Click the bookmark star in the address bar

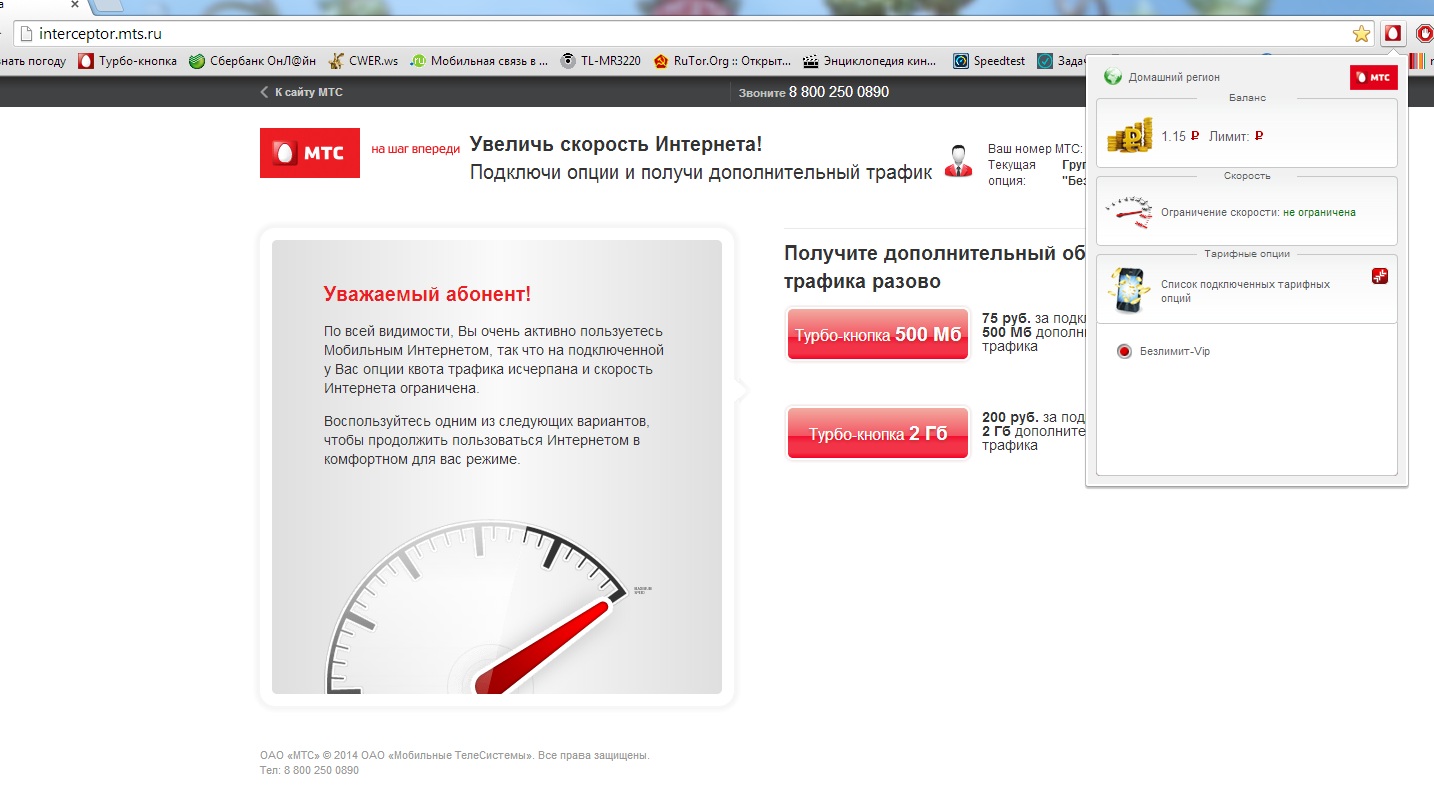coord(1361,34)
